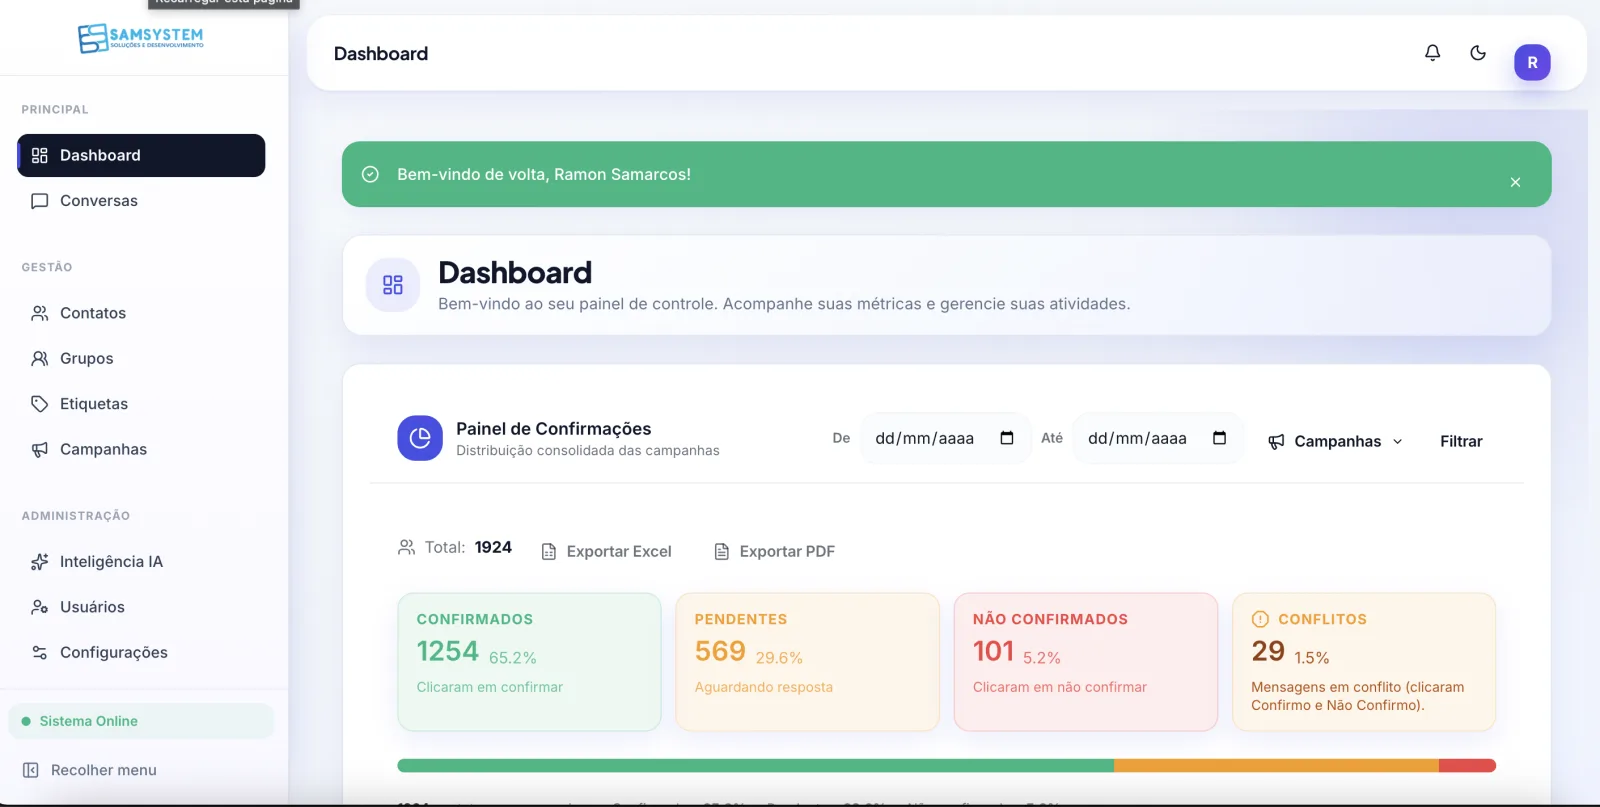The height and width of the screenshot is (807, 1600).
Task: Click "Aguardando resposta" text
Action: (x=764, y=687)
